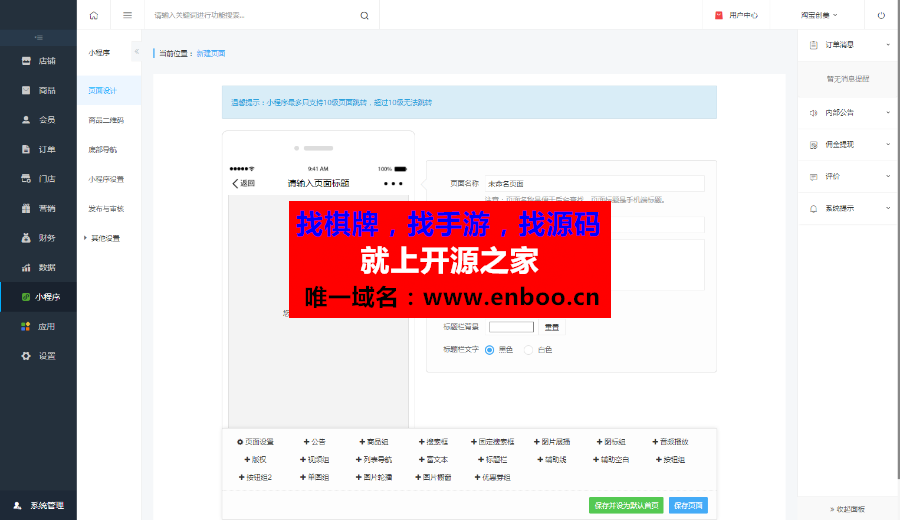Collapse the right panel via 收起面板
The image size is (900, 520).
click(847, 509)
